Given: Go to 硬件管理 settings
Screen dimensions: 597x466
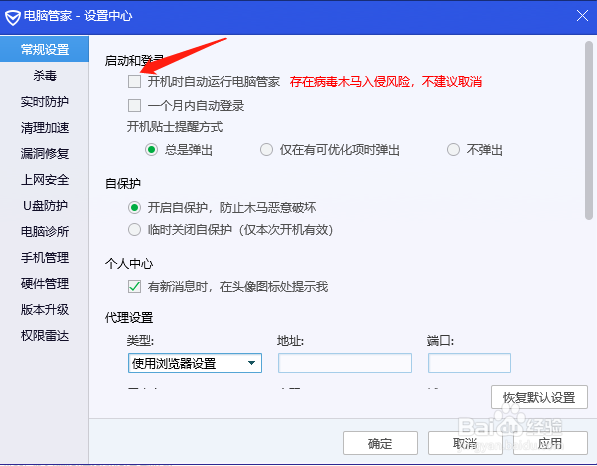Looking at the screenshot, I should [x=45, y=284].
